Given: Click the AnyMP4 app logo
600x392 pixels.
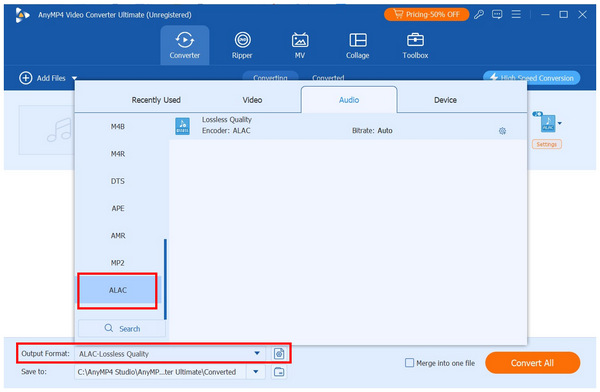Looking at the screenshot, I should (23, 15).
